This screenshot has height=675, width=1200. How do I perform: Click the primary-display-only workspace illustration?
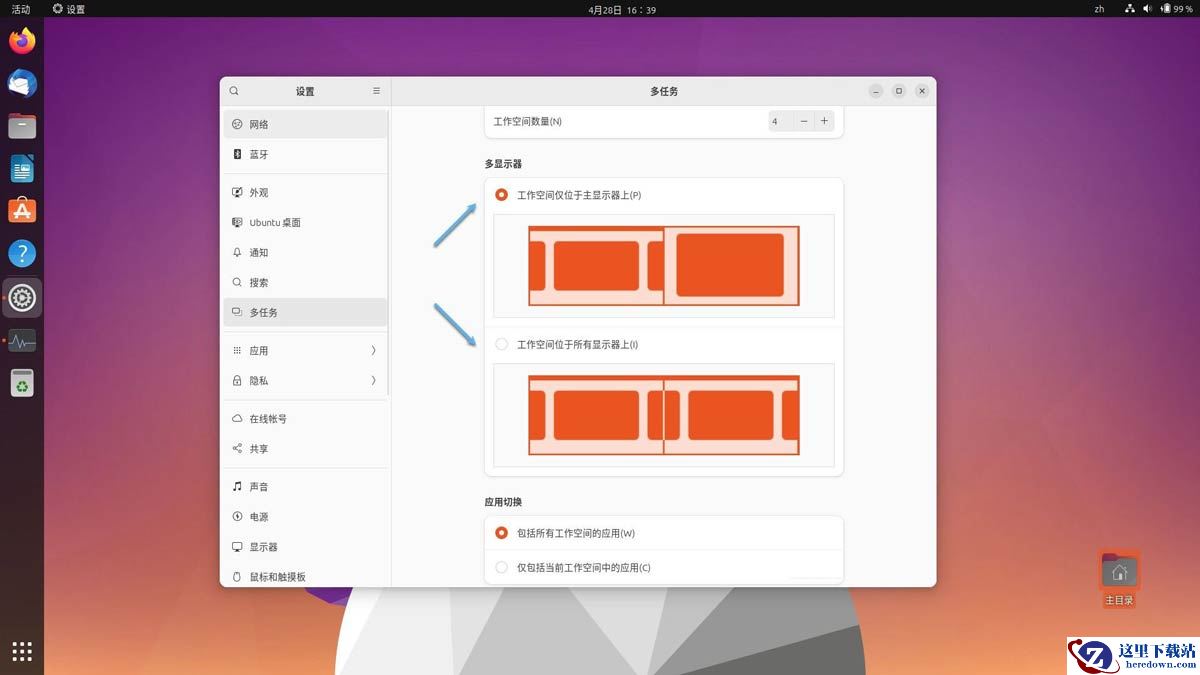point(664,266)
